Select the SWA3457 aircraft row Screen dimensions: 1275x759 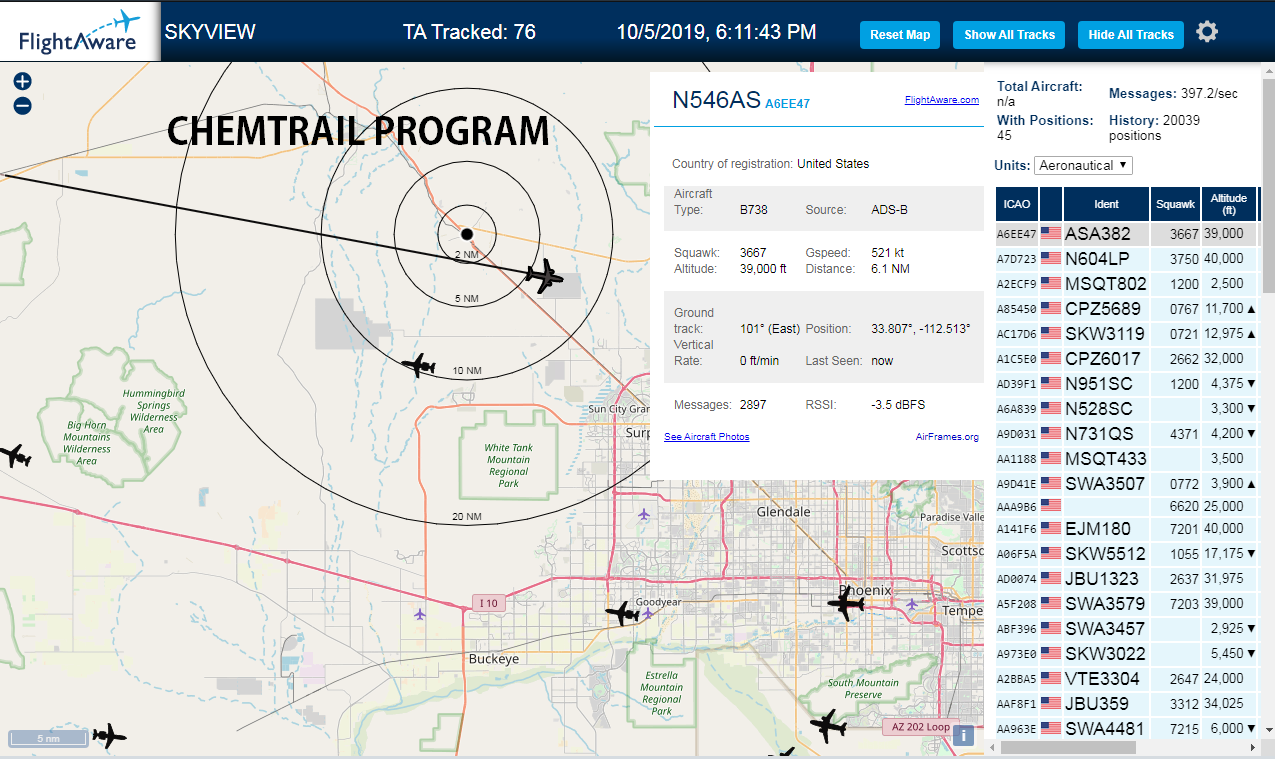point(1126,629)
